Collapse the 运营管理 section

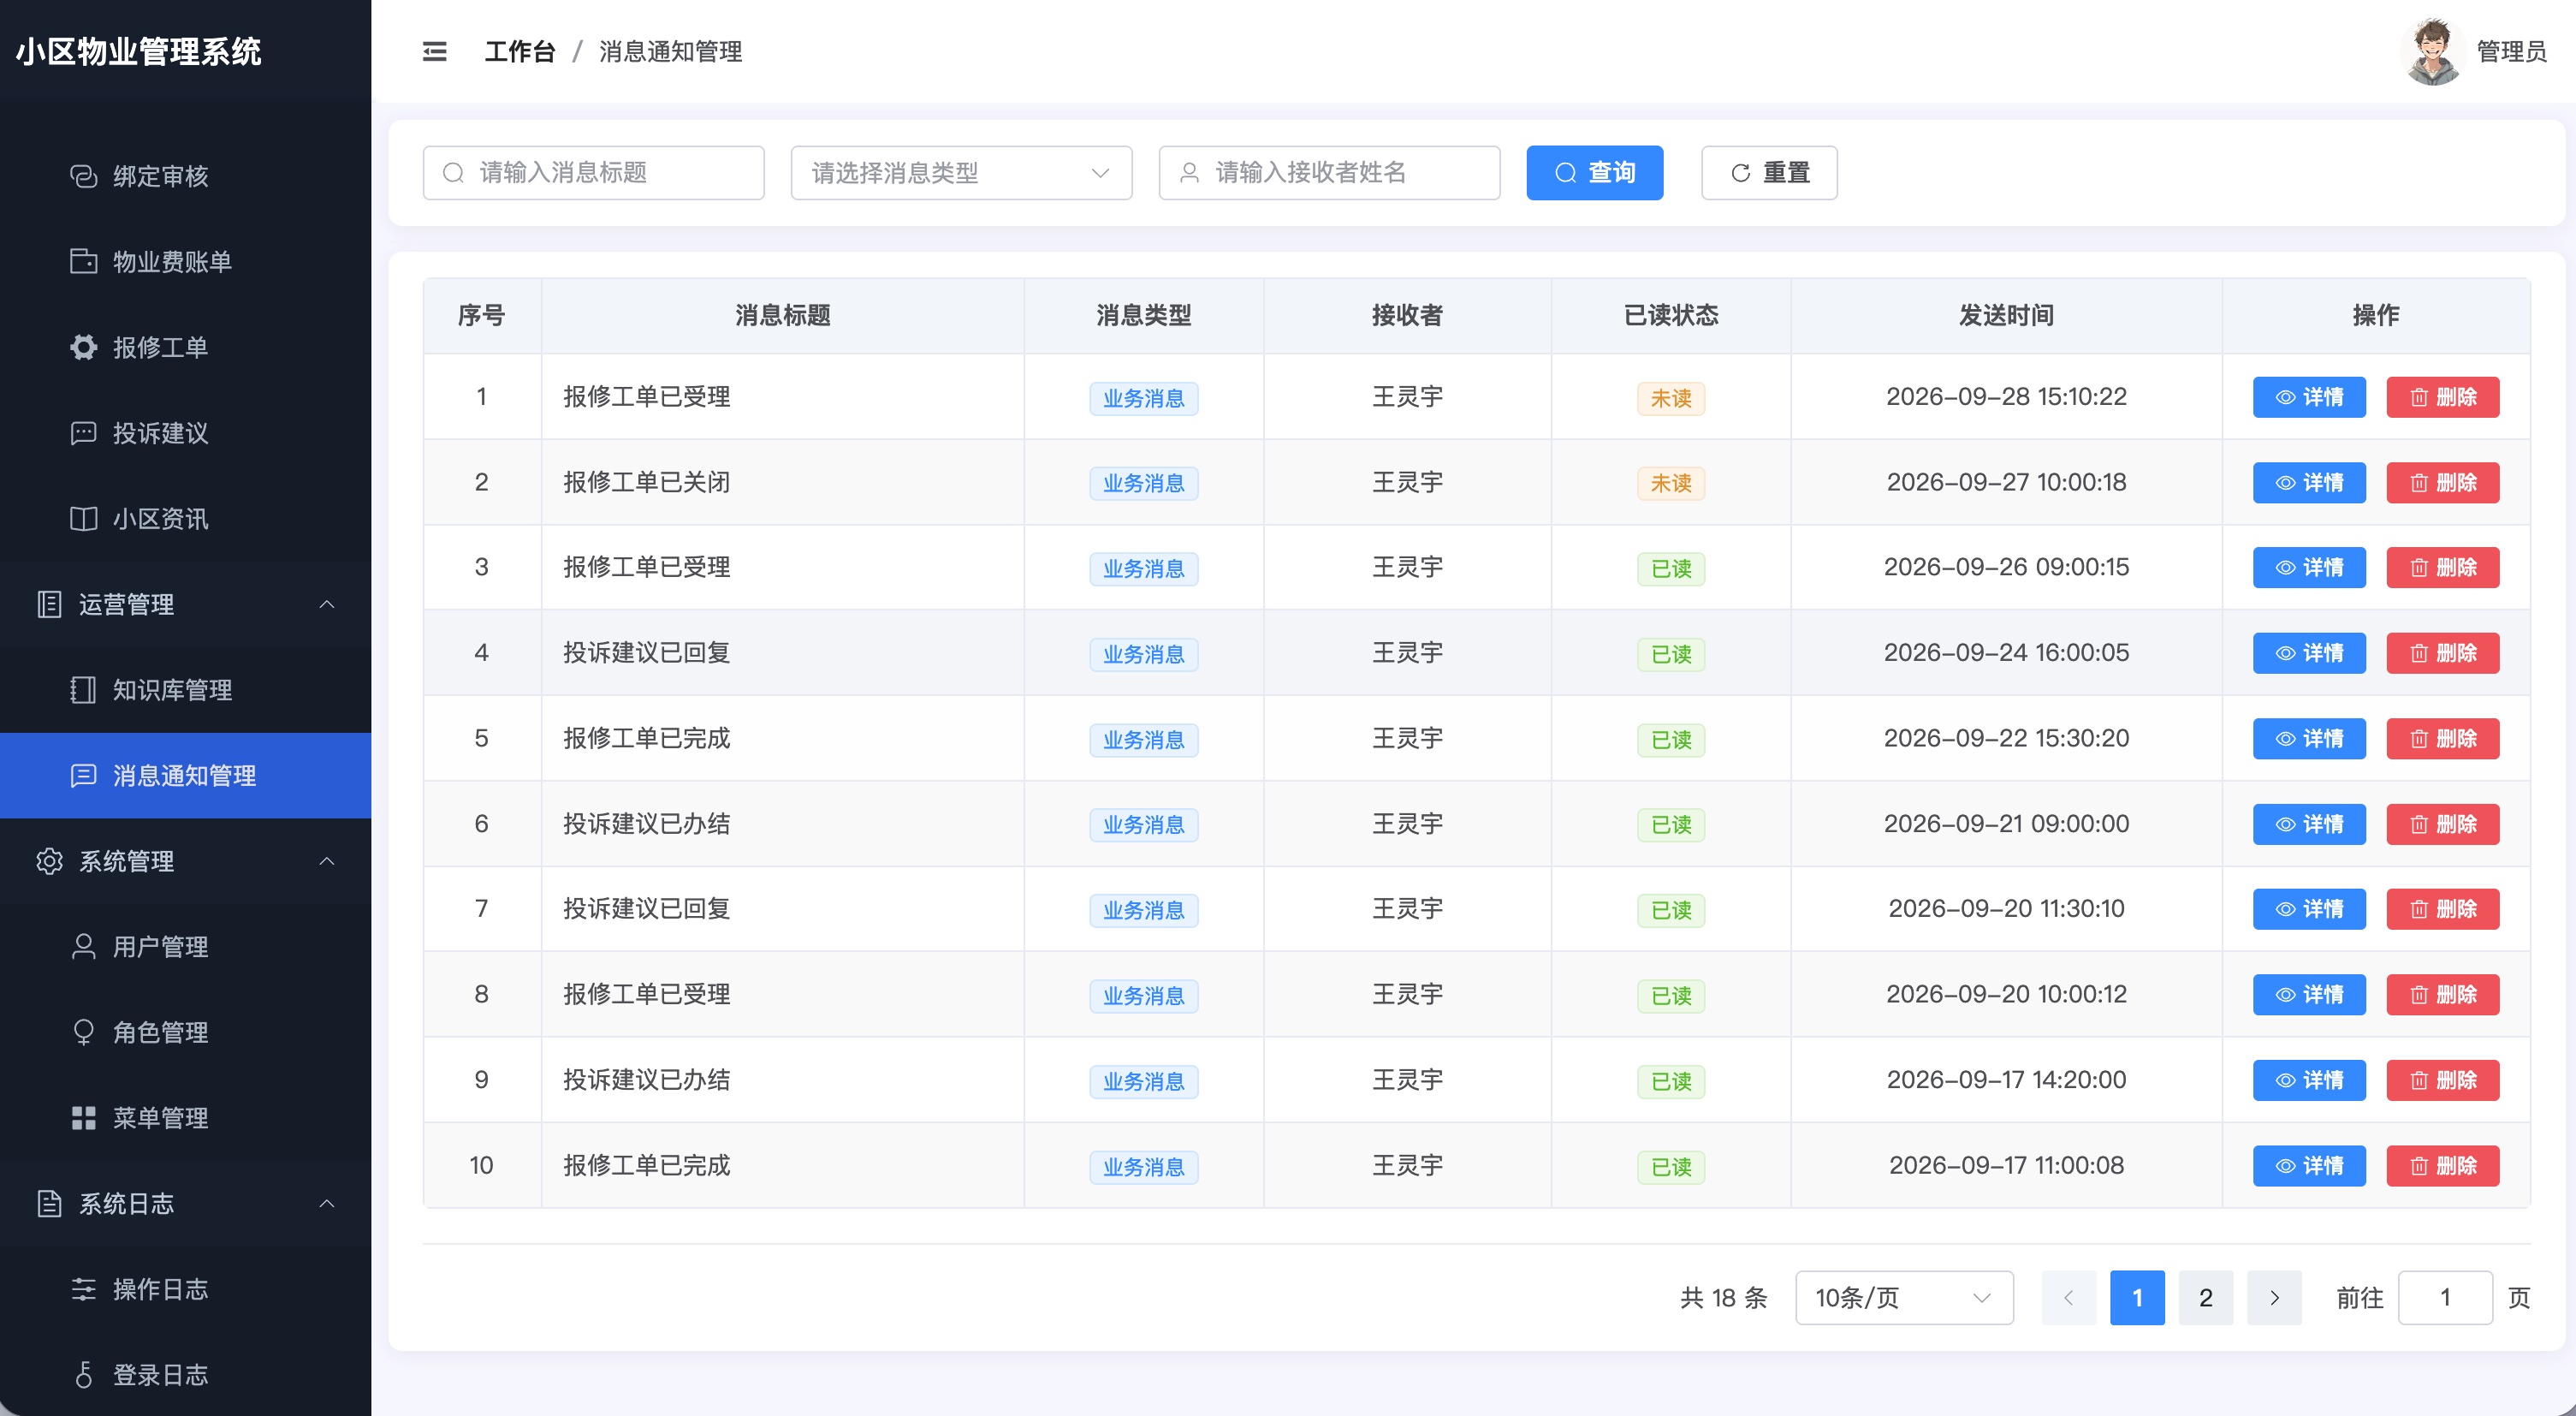185,604
